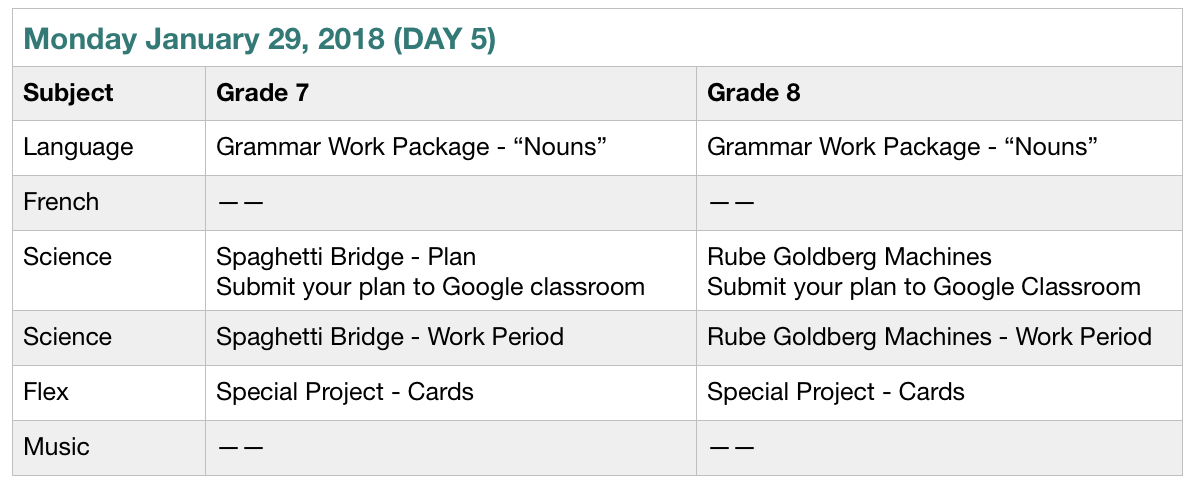This screenshot has width=1193, height=487.
Task: Click Grade 8 Grammar Work Package cell
Action: tap(903, 147)
